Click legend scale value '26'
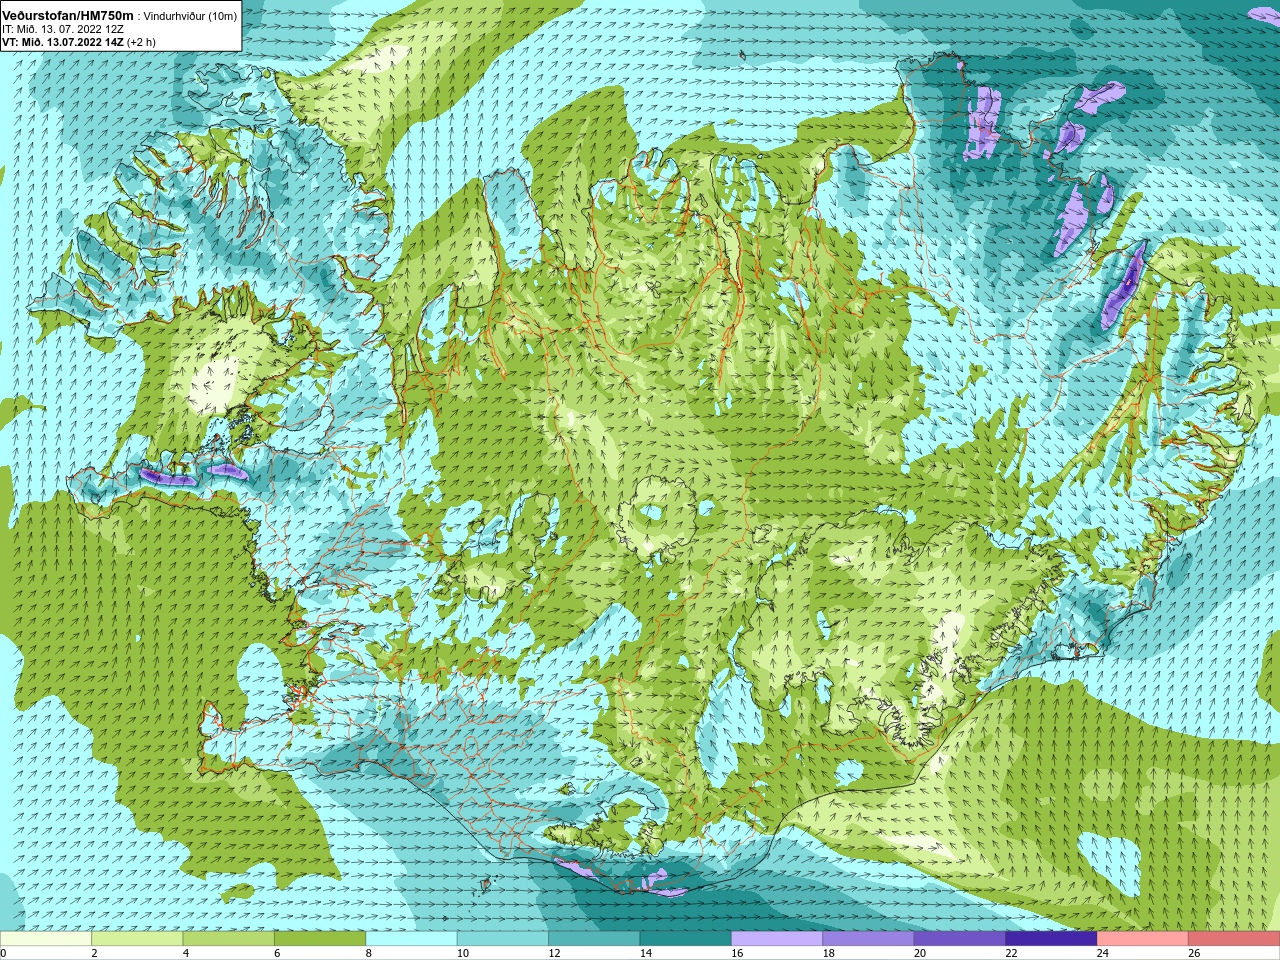1280x960 pixels. click(x=1194, y=954)
